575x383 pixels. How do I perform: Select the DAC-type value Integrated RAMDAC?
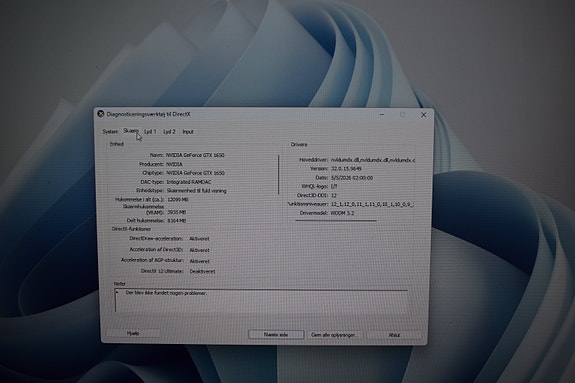pyautogui.click(x=189, y=182)
